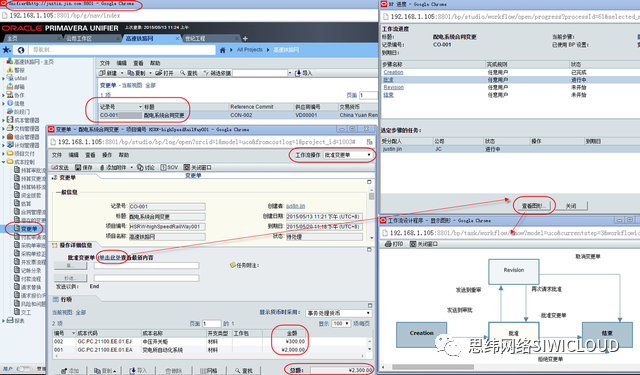This screenshot has width=640, height=375.
Task: Open the 讨论 discussion icon
Action: coord(140,167)
